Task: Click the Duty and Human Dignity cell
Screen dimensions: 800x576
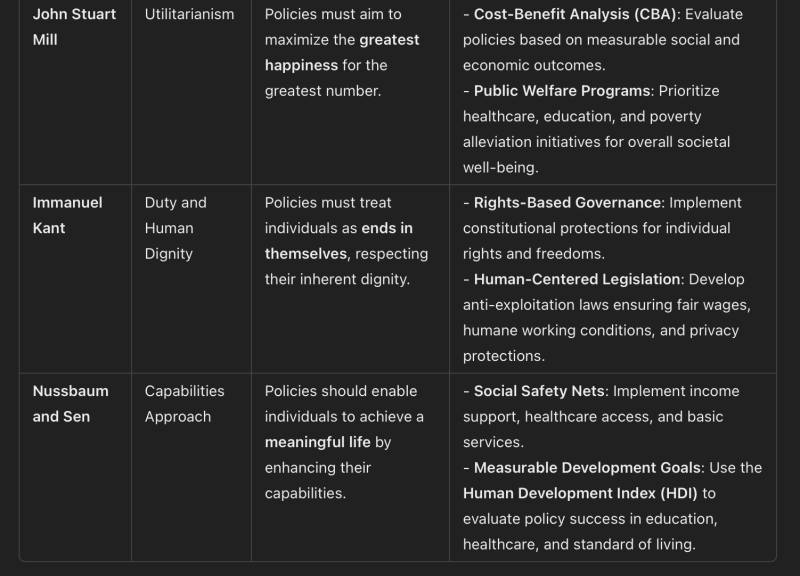Action: 176,228
